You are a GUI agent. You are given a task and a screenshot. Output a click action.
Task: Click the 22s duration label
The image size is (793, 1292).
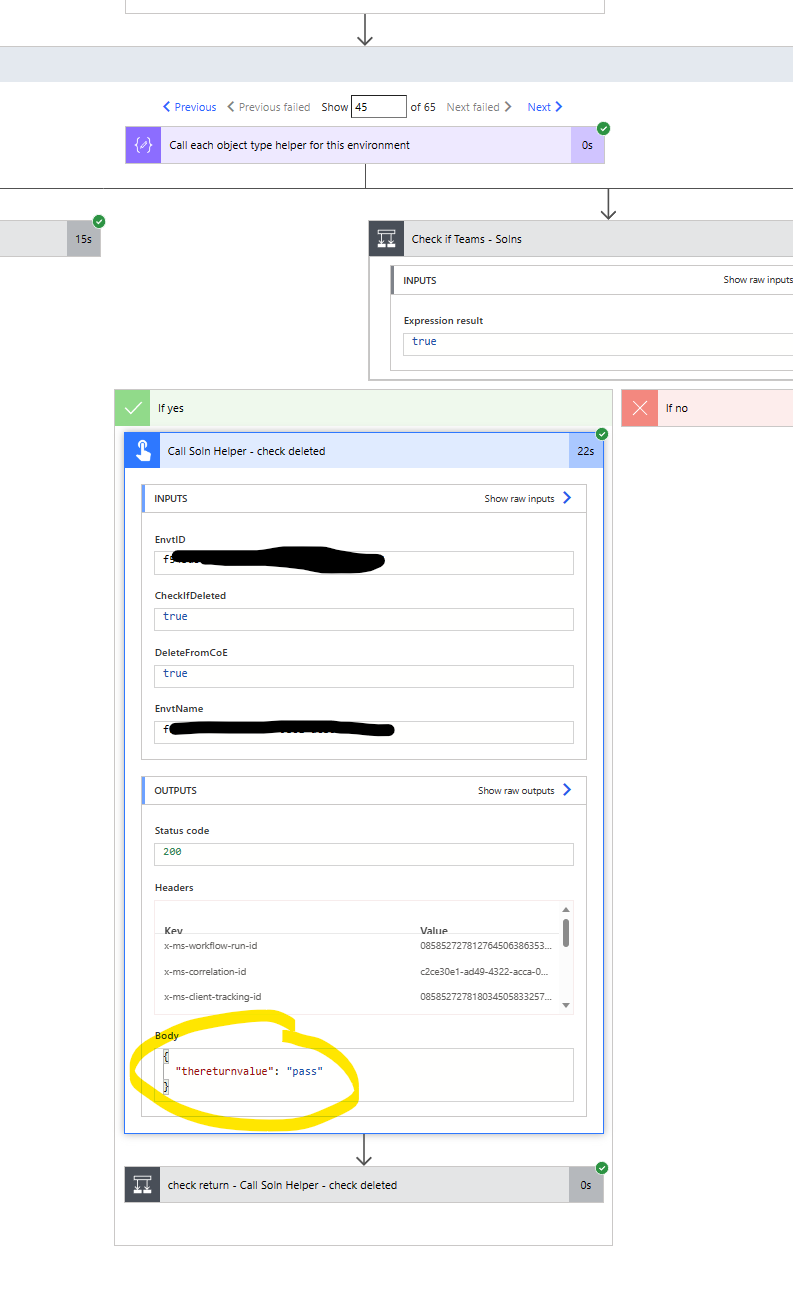(x=586, y=451)
